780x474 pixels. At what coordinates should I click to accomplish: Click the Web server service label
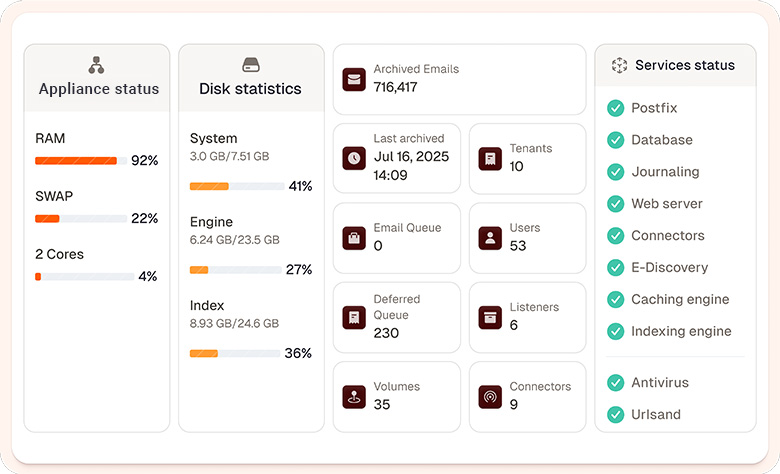667,204
